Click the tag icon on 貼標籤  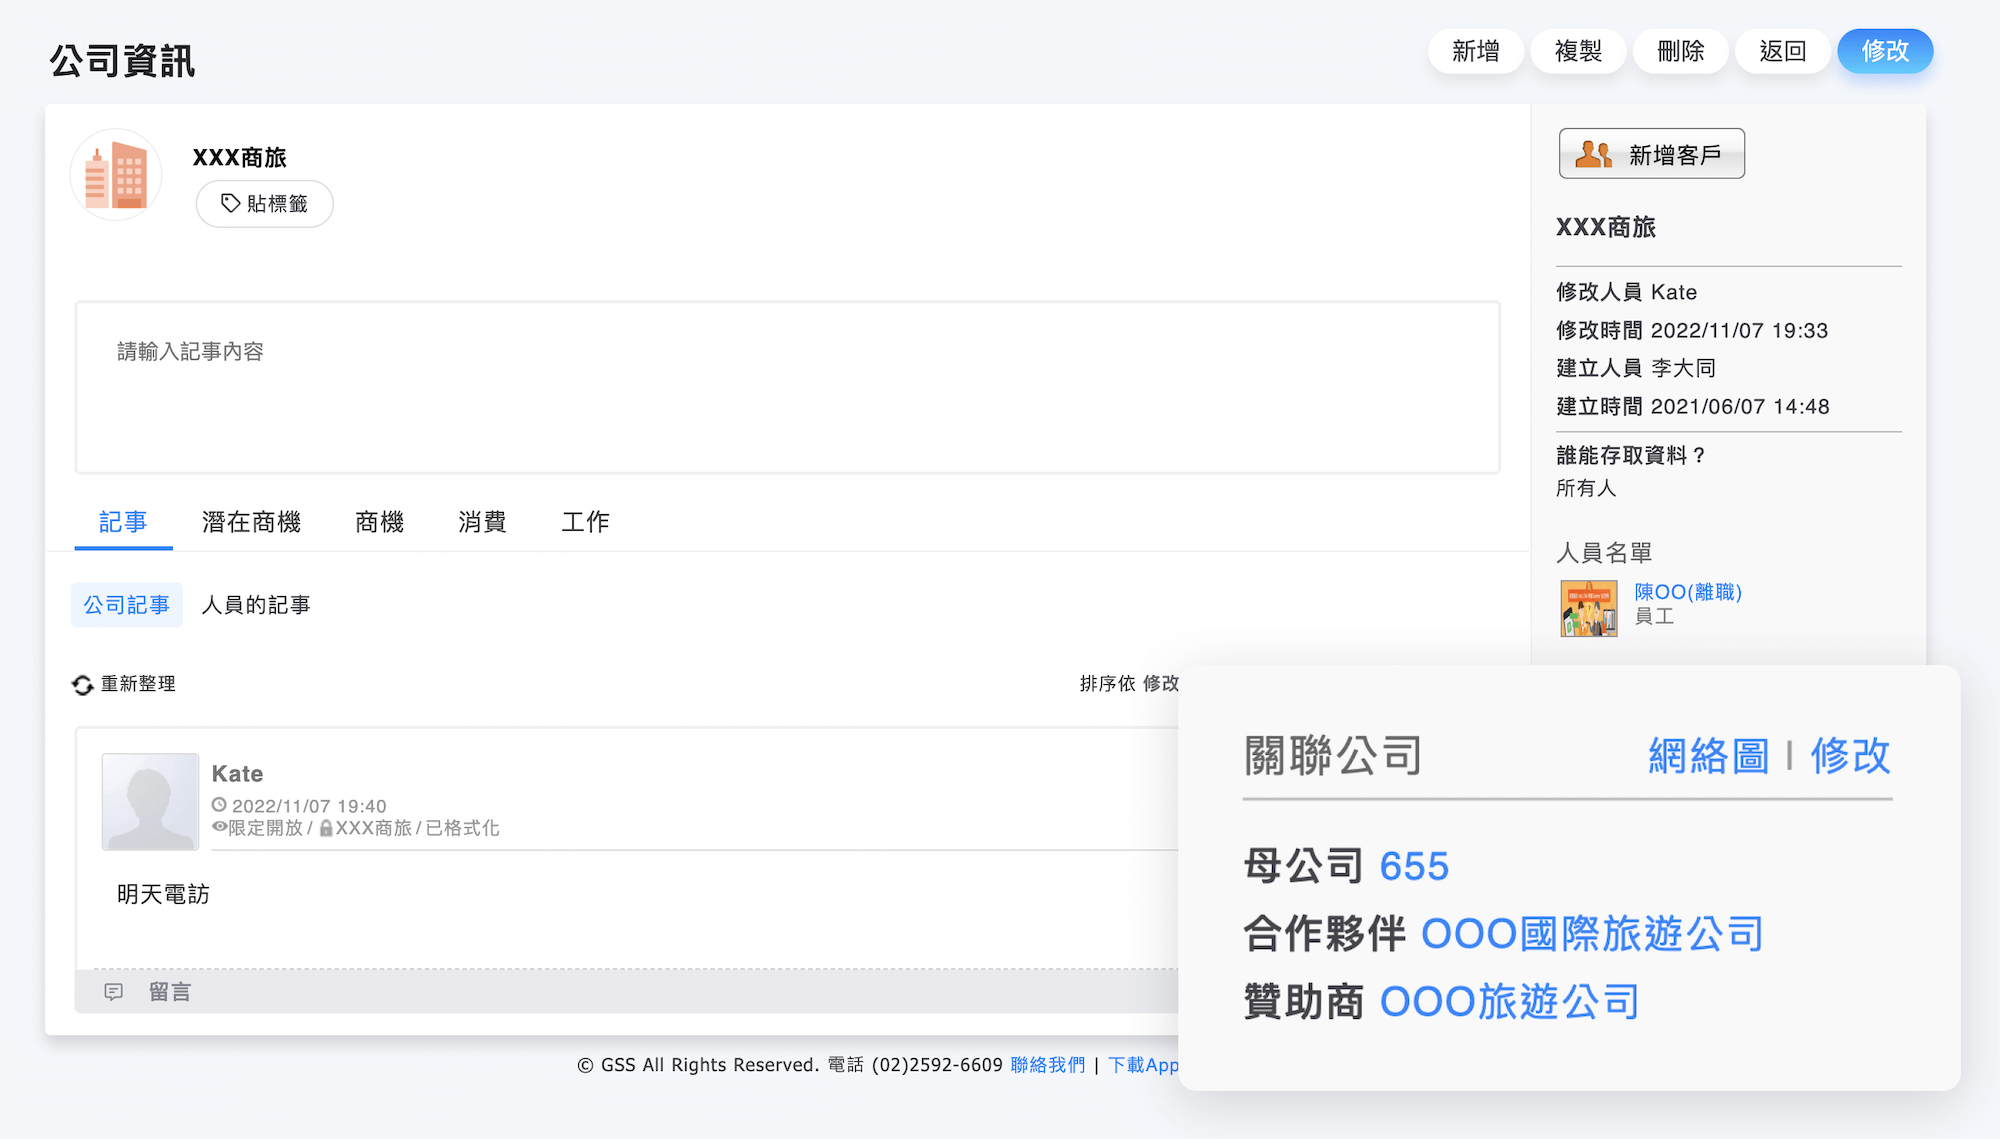coord(230,203)
